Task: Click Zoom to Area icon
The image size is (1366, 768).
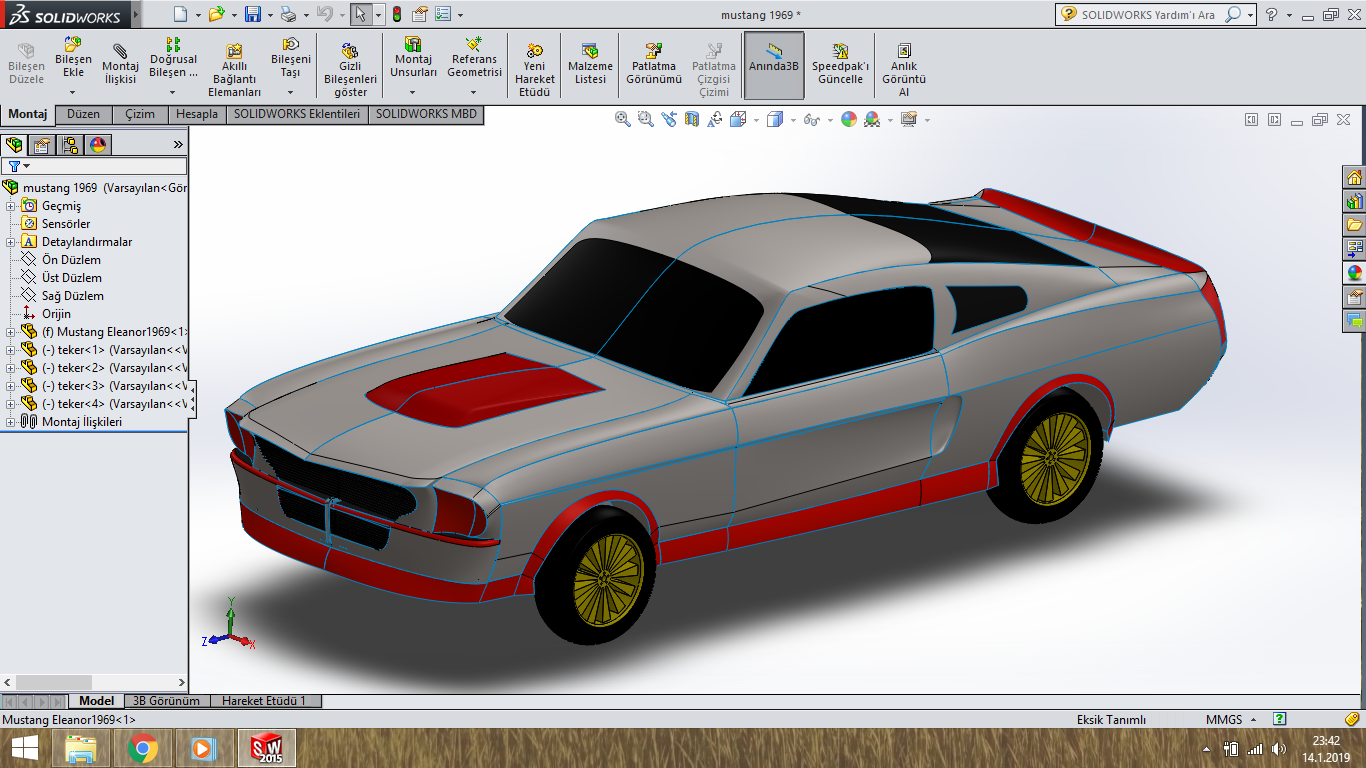Action: click(646, 119)
